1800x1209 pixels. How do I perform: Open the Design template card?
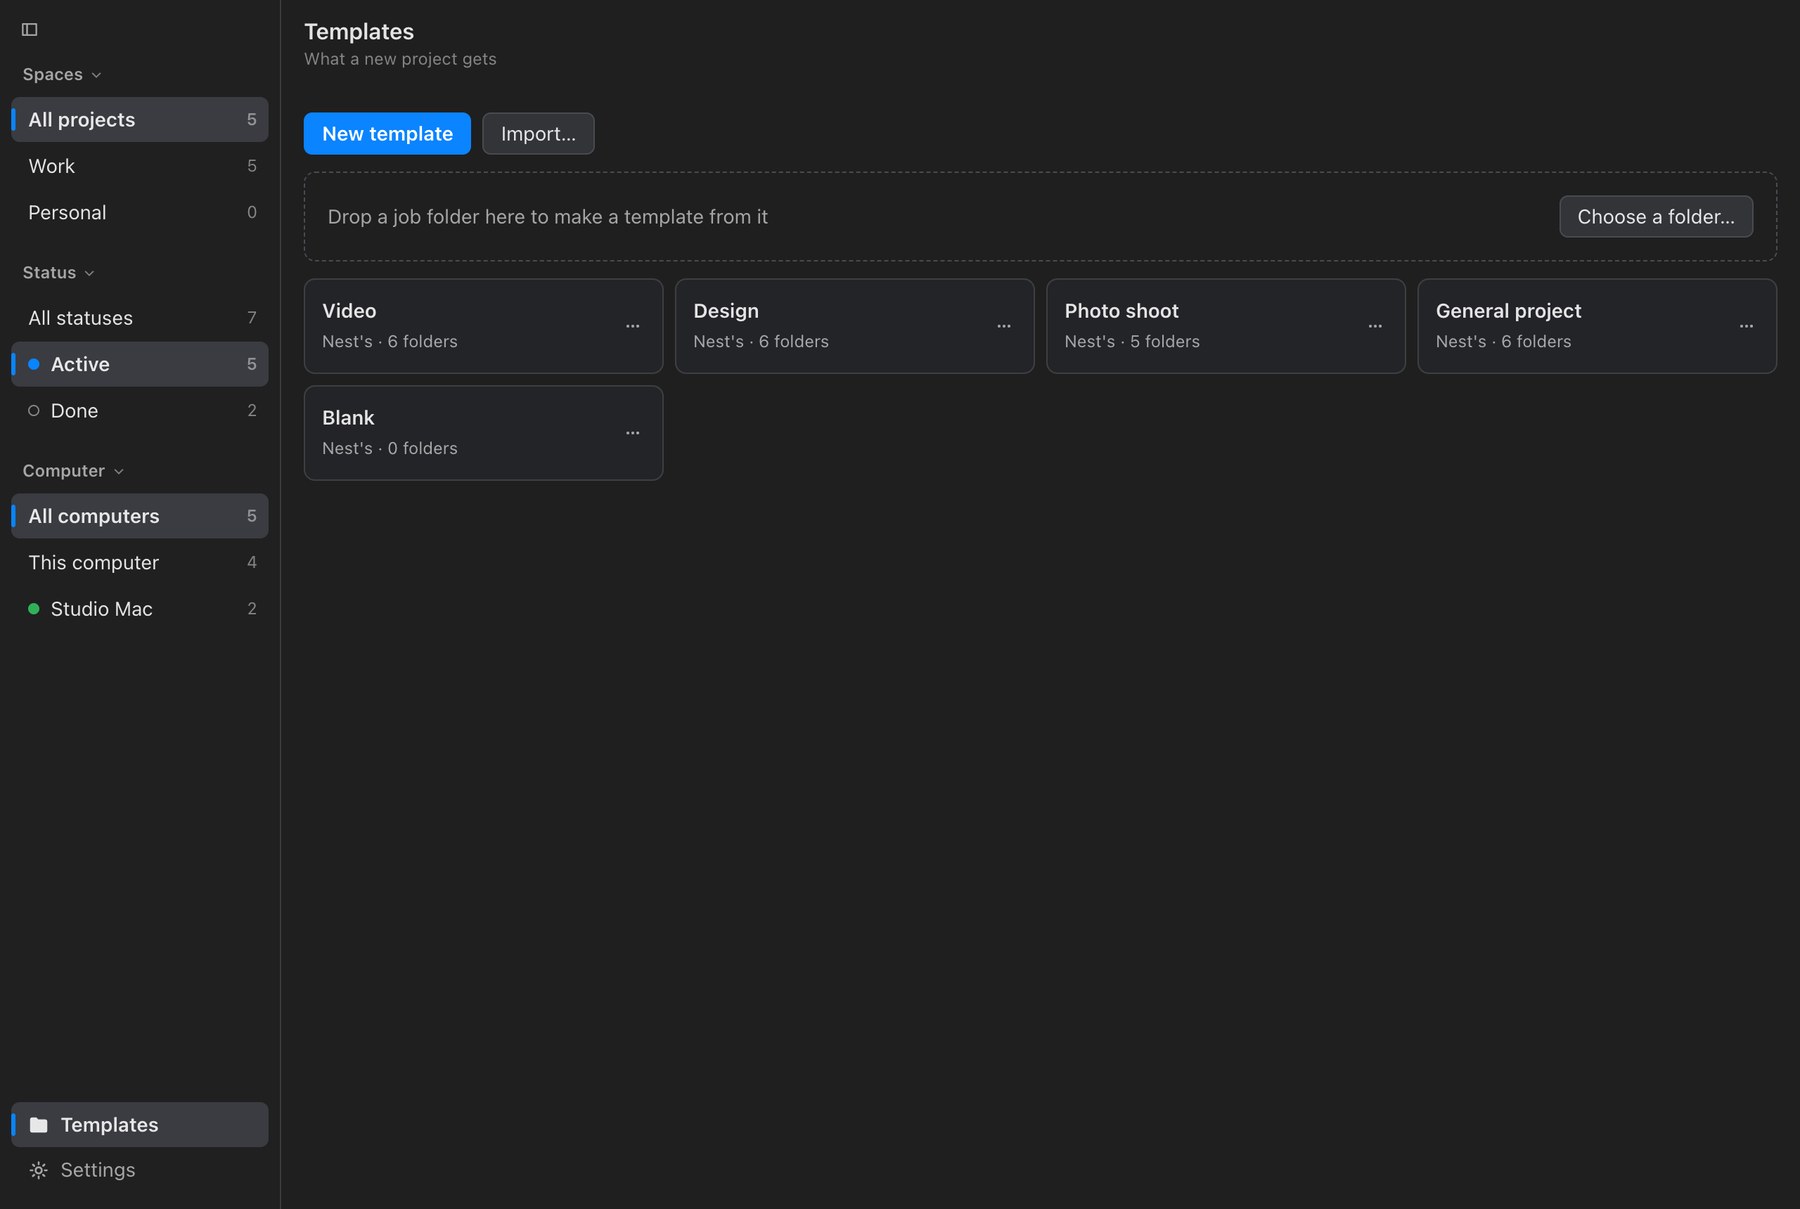(x=854, y=326)
